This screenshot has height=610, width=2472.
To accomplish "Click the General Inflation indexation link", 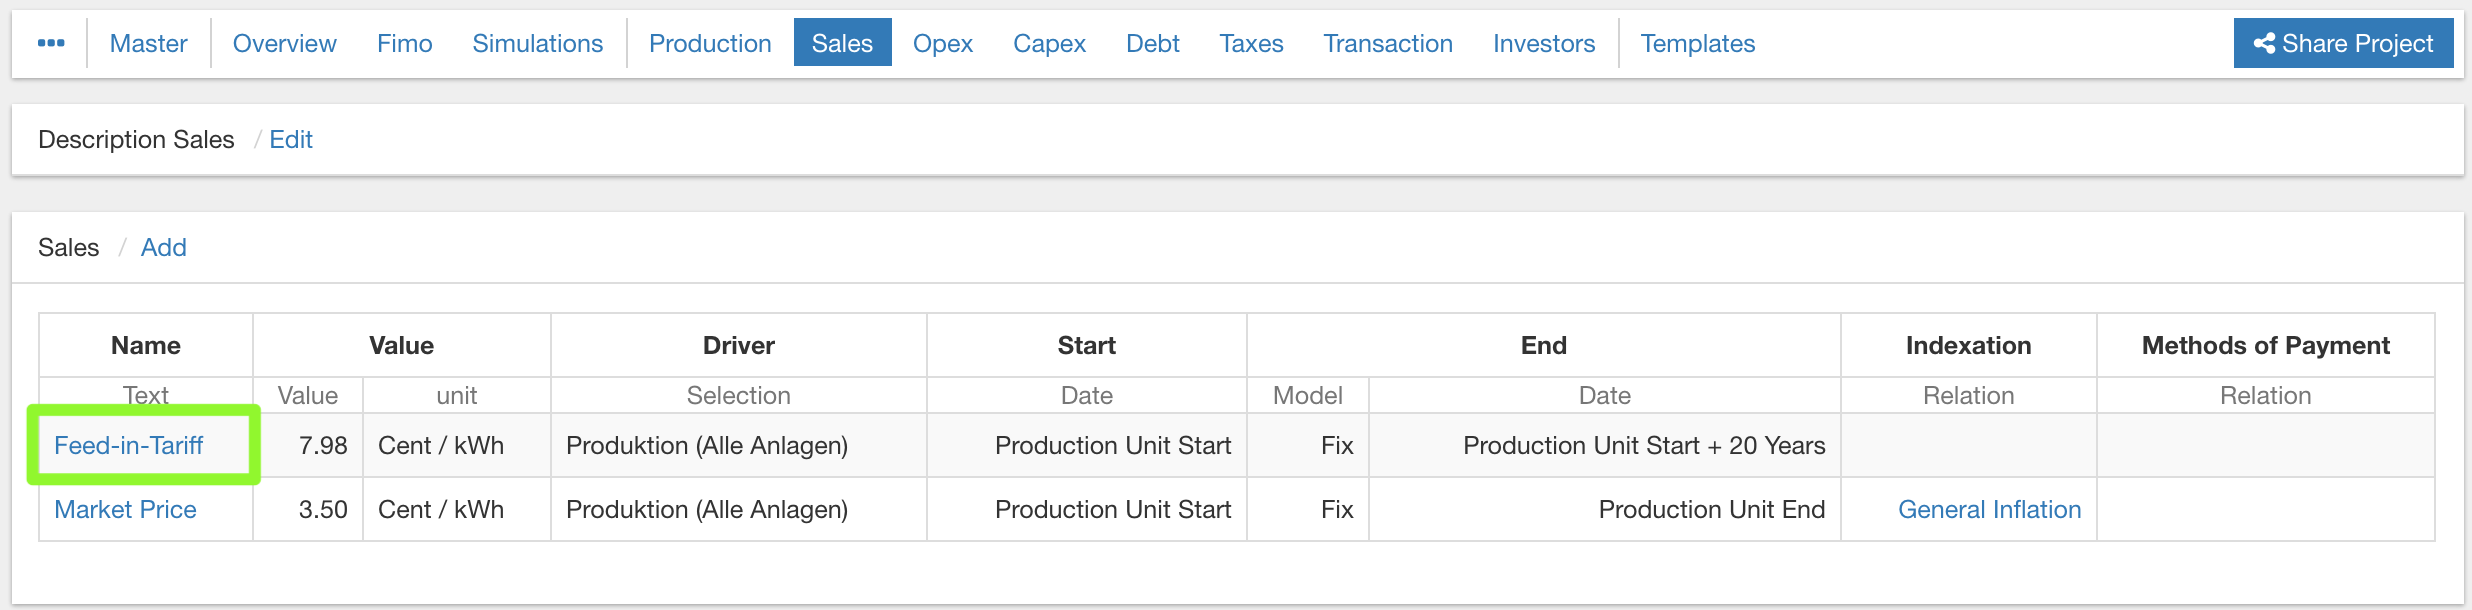I will point(1989,509).
